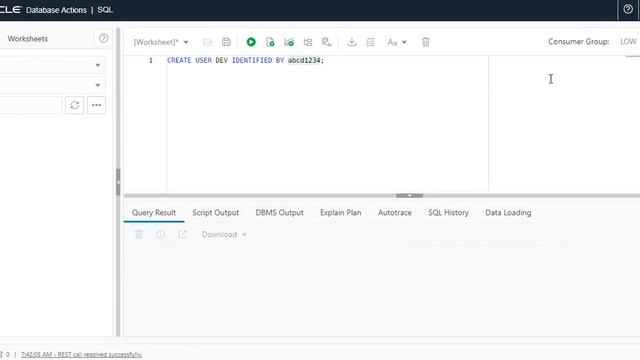Switch to the Explain Plan tab

(x=340, y=213)
